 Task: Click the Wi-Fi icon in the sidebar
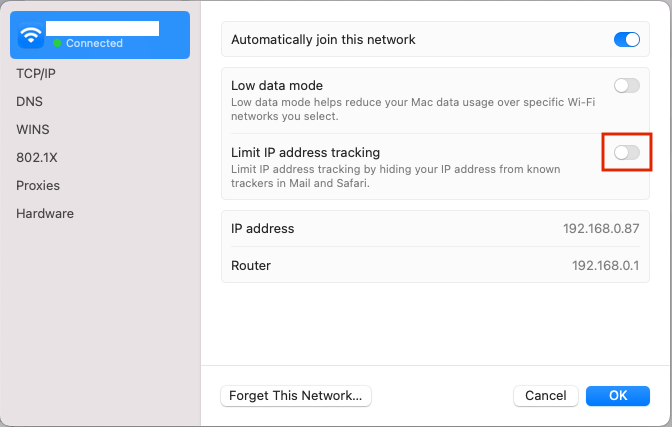31,36
